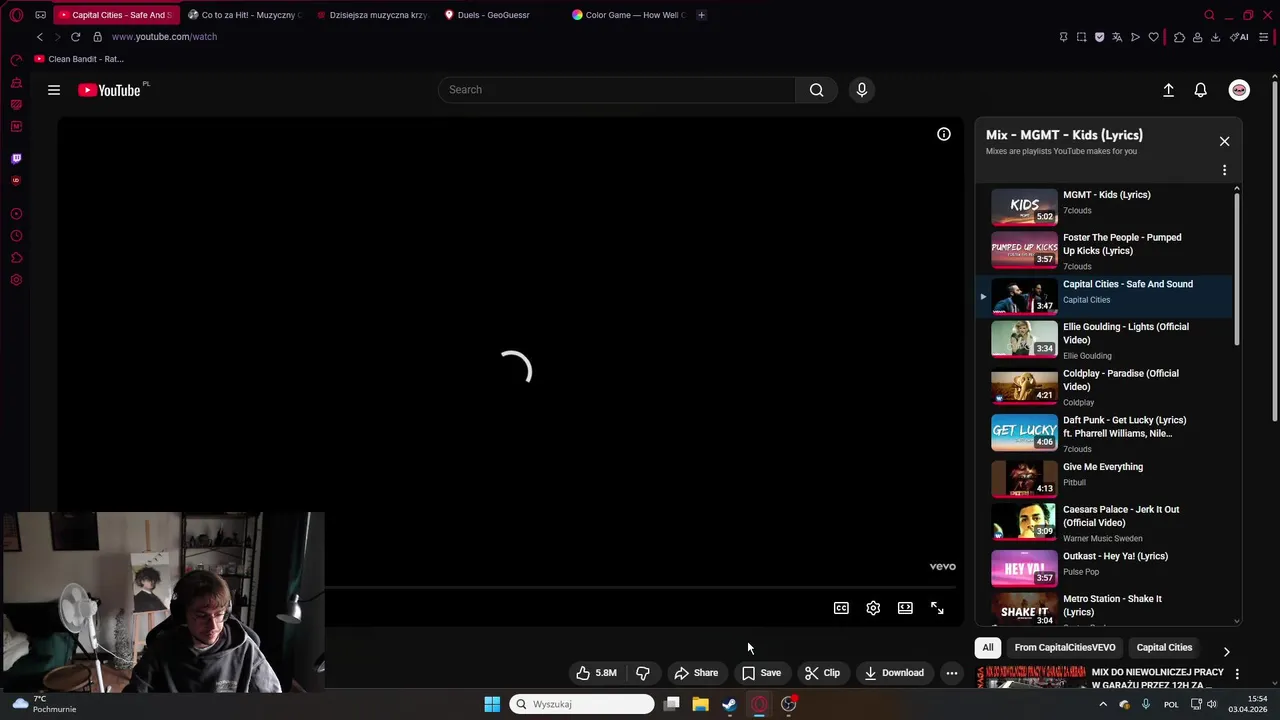
Task: Dislike the video
Action: click(x=643, y=673)
